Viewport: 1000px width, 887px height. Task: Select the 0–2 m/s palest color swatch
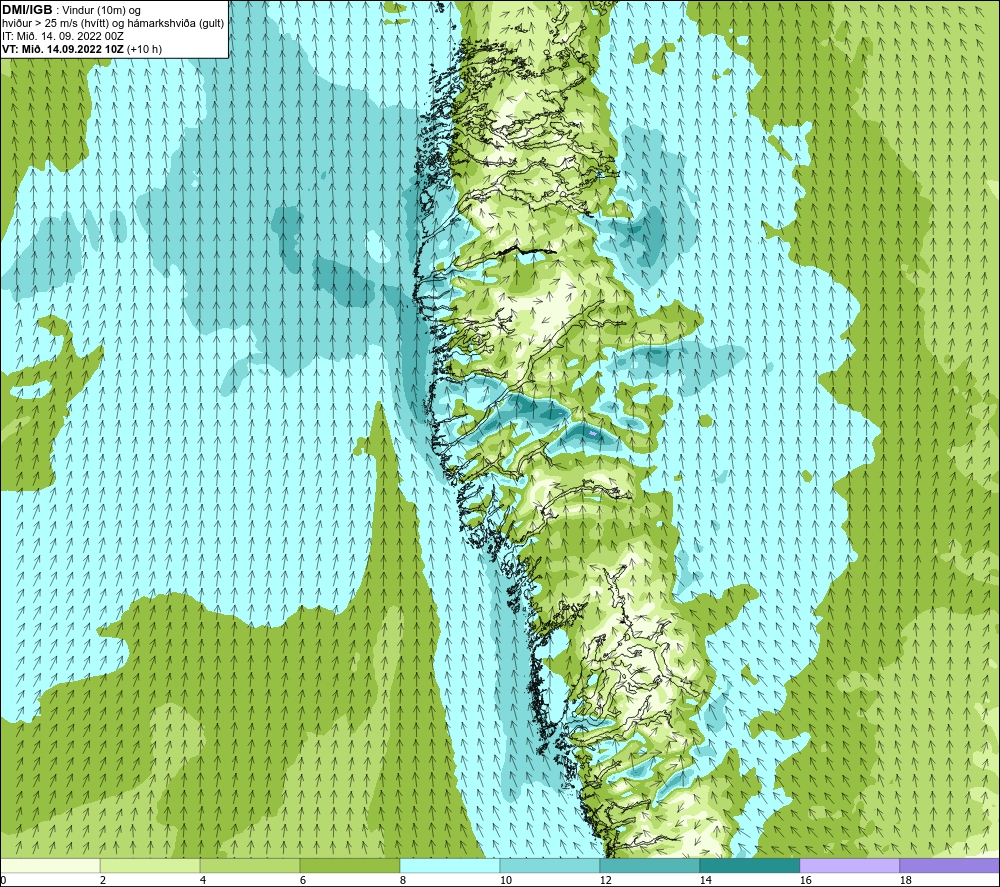[50, 865]
